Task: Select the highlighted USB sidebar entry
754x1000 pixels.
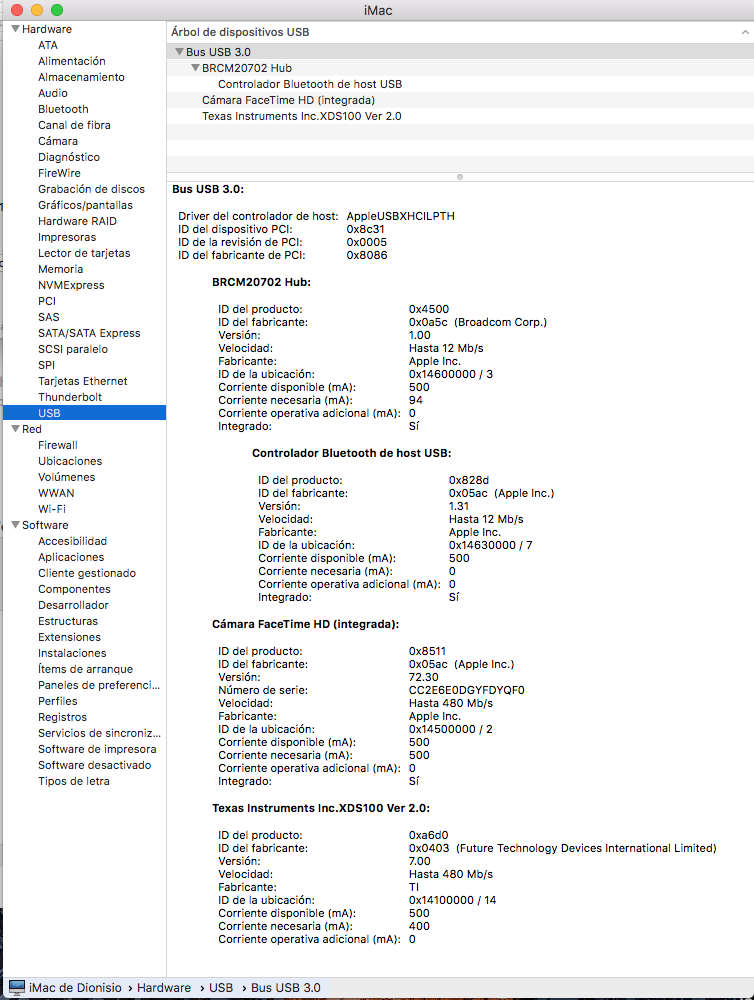Action: (84, 413)
